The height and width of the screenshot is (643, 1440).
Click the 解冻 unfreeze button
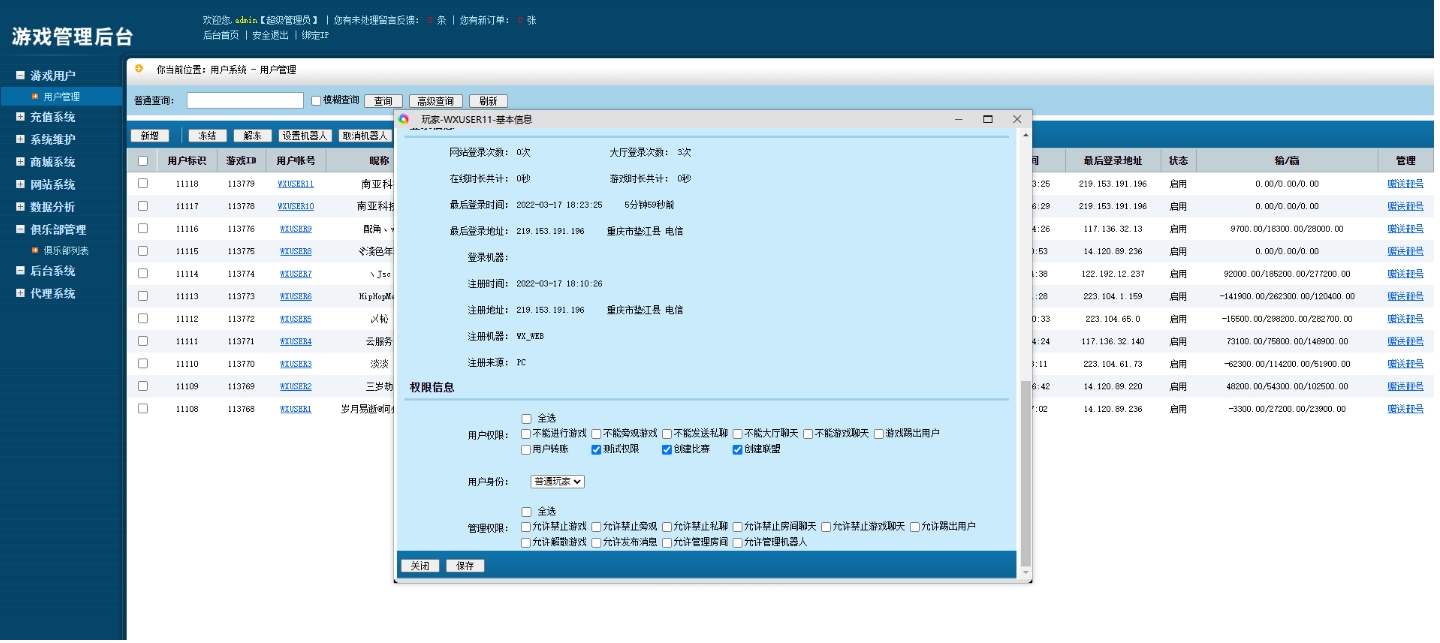(253, 136)
